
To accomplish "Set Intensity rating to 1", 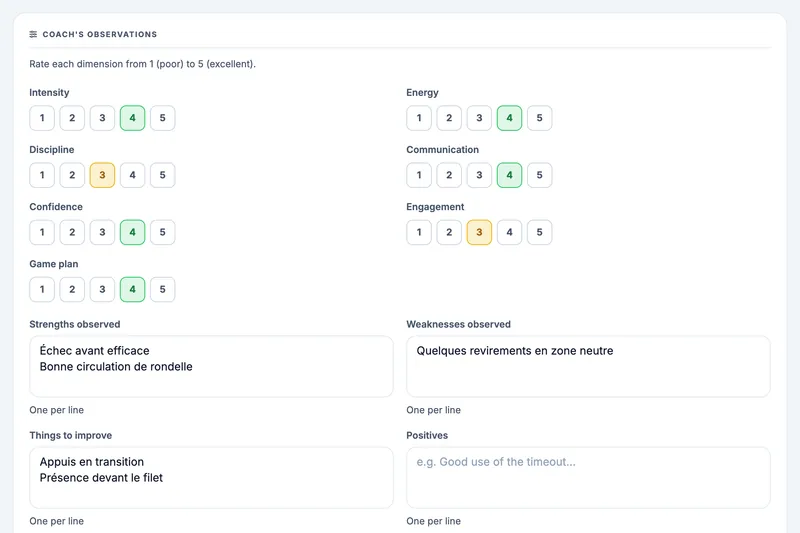I will (x=42, y=118).
